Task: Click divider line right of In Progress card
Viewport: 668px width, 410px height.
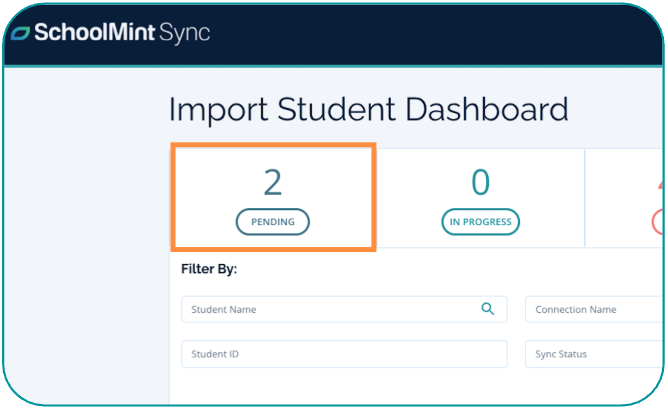Action: point(584,198)
